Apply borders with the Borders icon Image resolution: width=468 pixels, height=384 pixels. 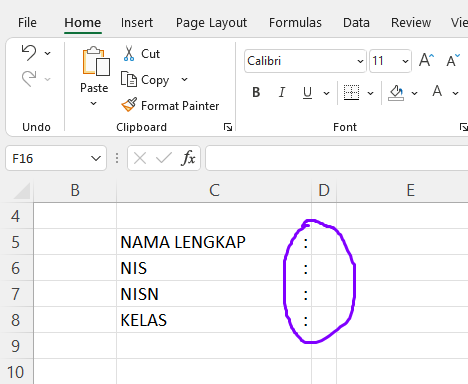(x=351, y=92)
